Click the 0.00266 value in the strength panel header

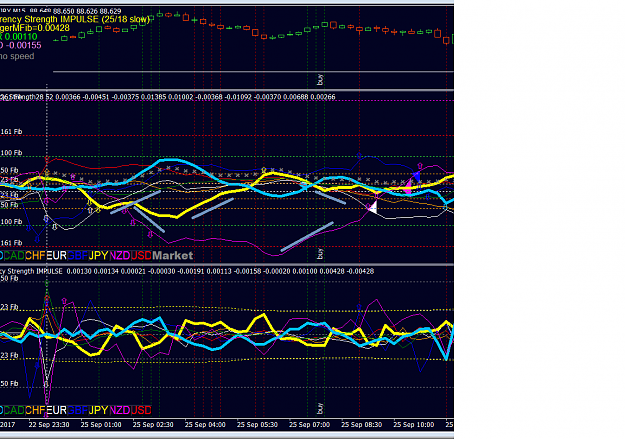point(323,97)
